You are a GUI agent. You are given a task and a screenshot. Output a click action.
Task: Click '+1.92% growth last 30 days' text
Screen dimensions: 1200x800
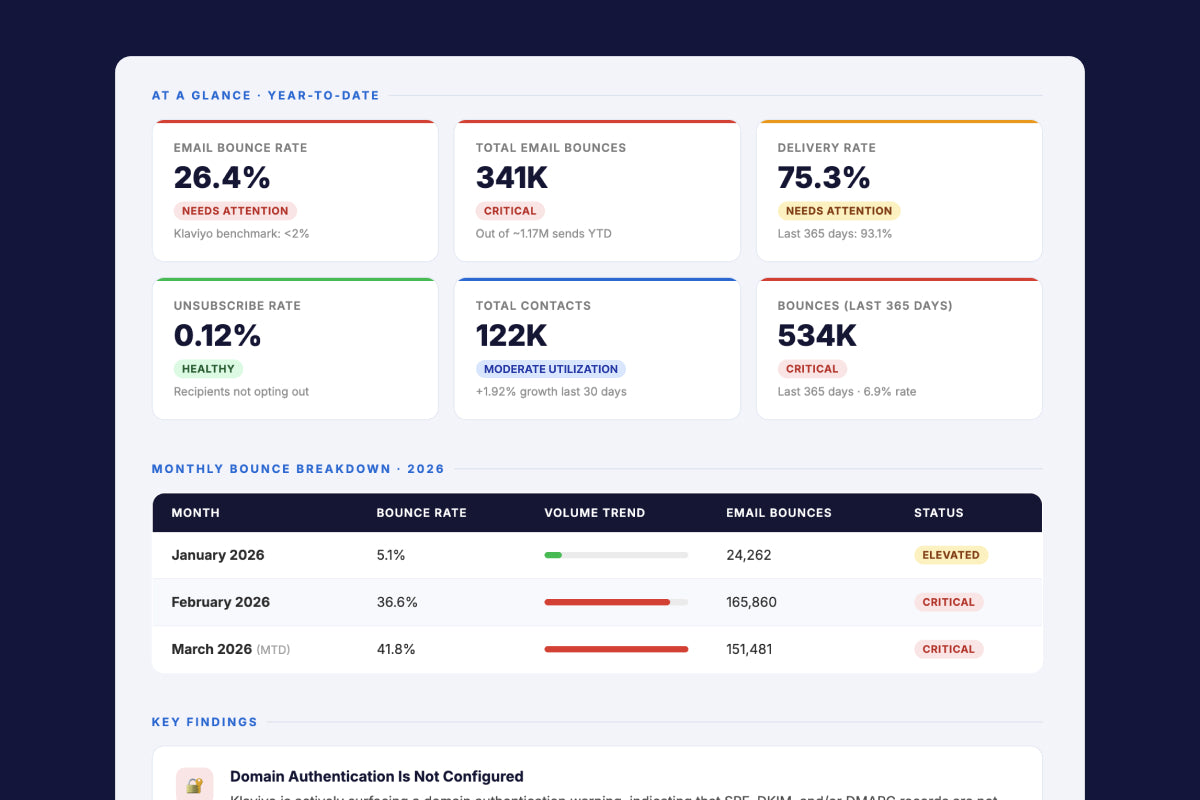click(551, 392)
